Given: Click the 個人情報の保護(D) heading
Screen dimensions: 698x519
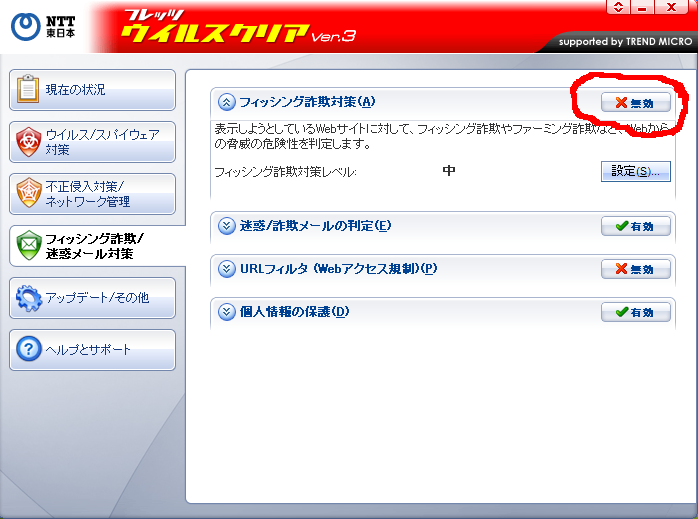Looking at the screenshot, I should coord(294,311).
